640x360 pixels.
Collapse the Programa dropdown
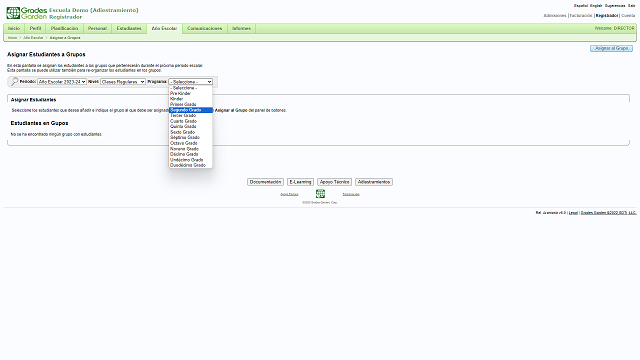tap(191, 82)
